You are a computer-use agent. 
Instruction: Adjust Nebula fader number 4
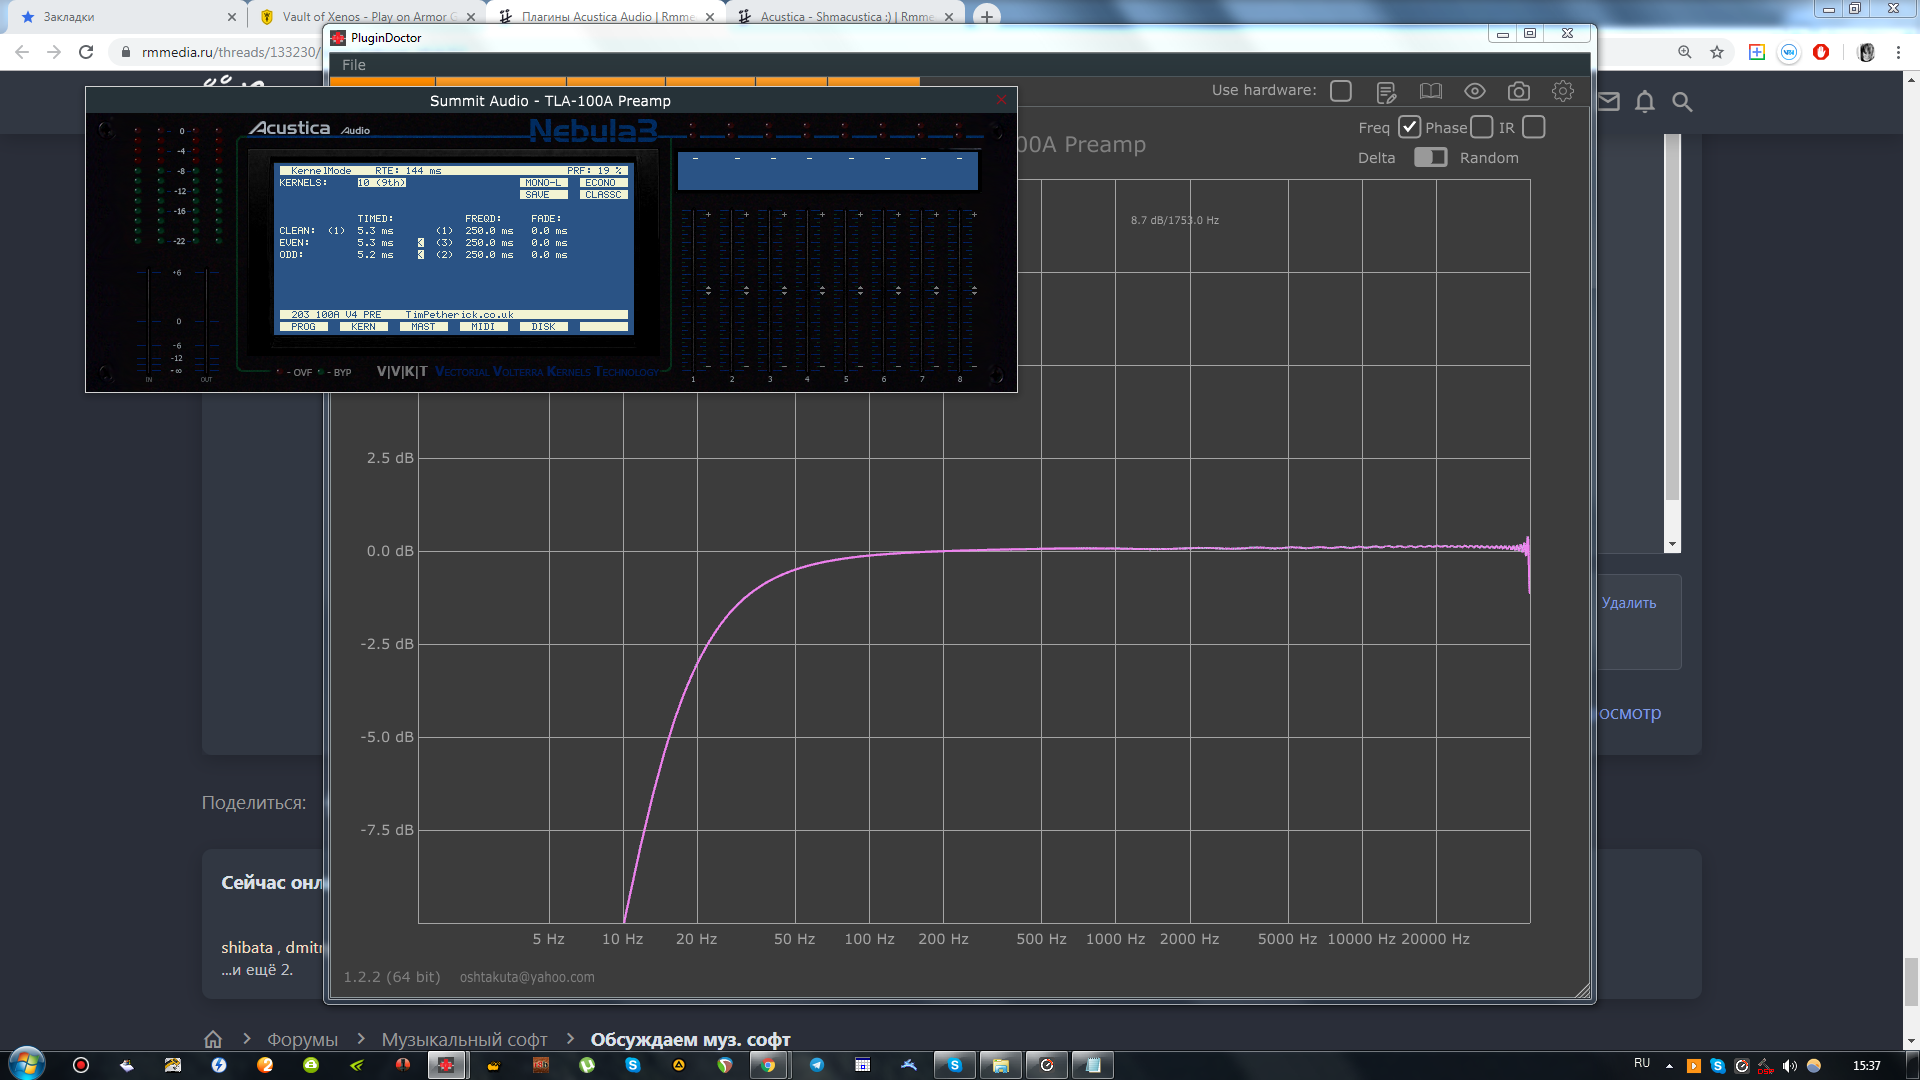pos(807,290)
